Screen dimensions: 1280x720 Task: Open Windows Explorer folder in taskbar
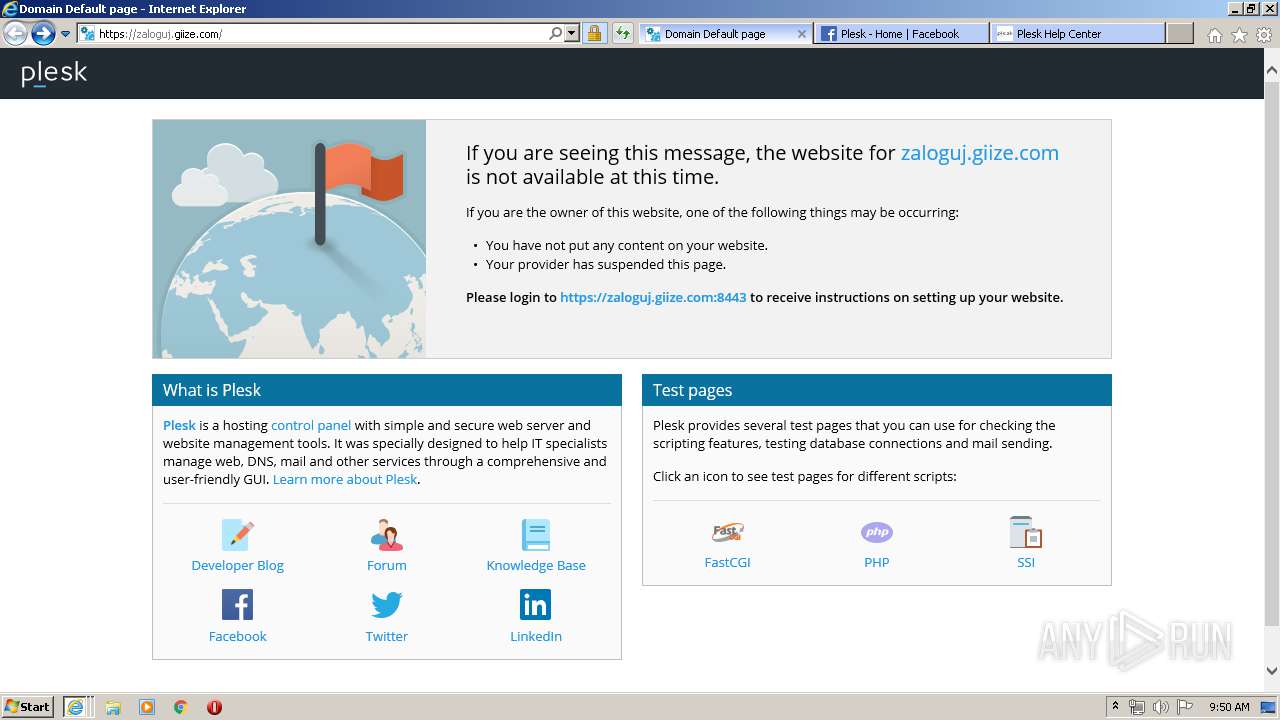[113, 707]
